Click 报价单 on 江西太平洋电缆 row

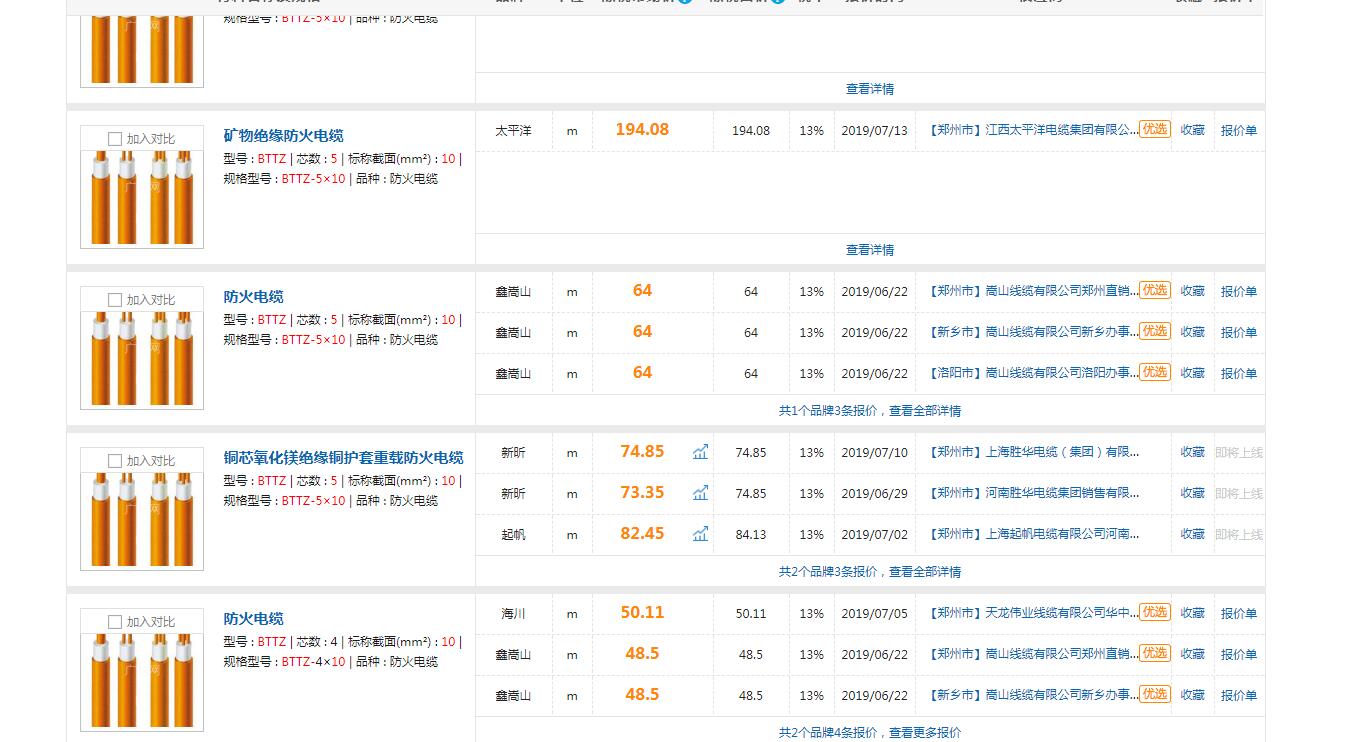click(x=1239, y=130)
